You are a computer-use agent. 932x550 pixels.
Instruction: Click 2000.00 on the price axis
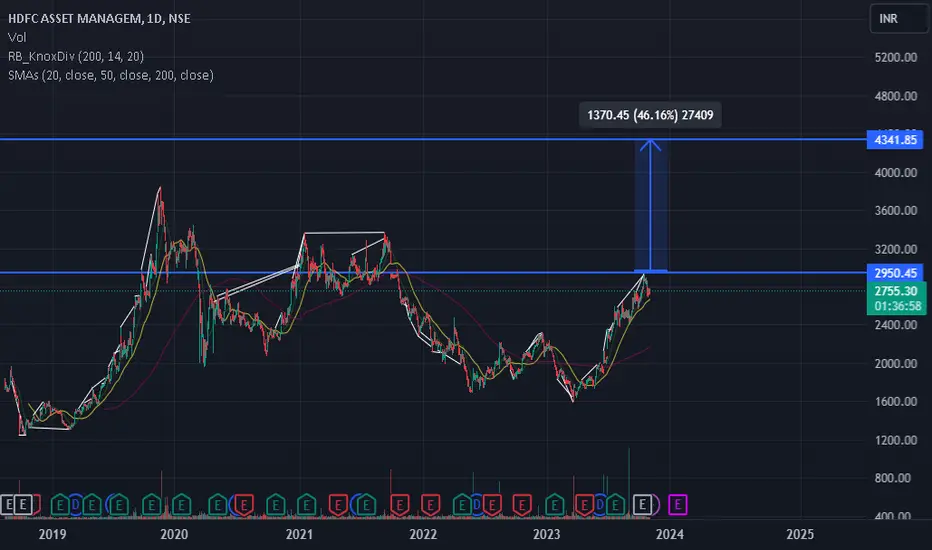pyautogui.click(x=896, y=363)
